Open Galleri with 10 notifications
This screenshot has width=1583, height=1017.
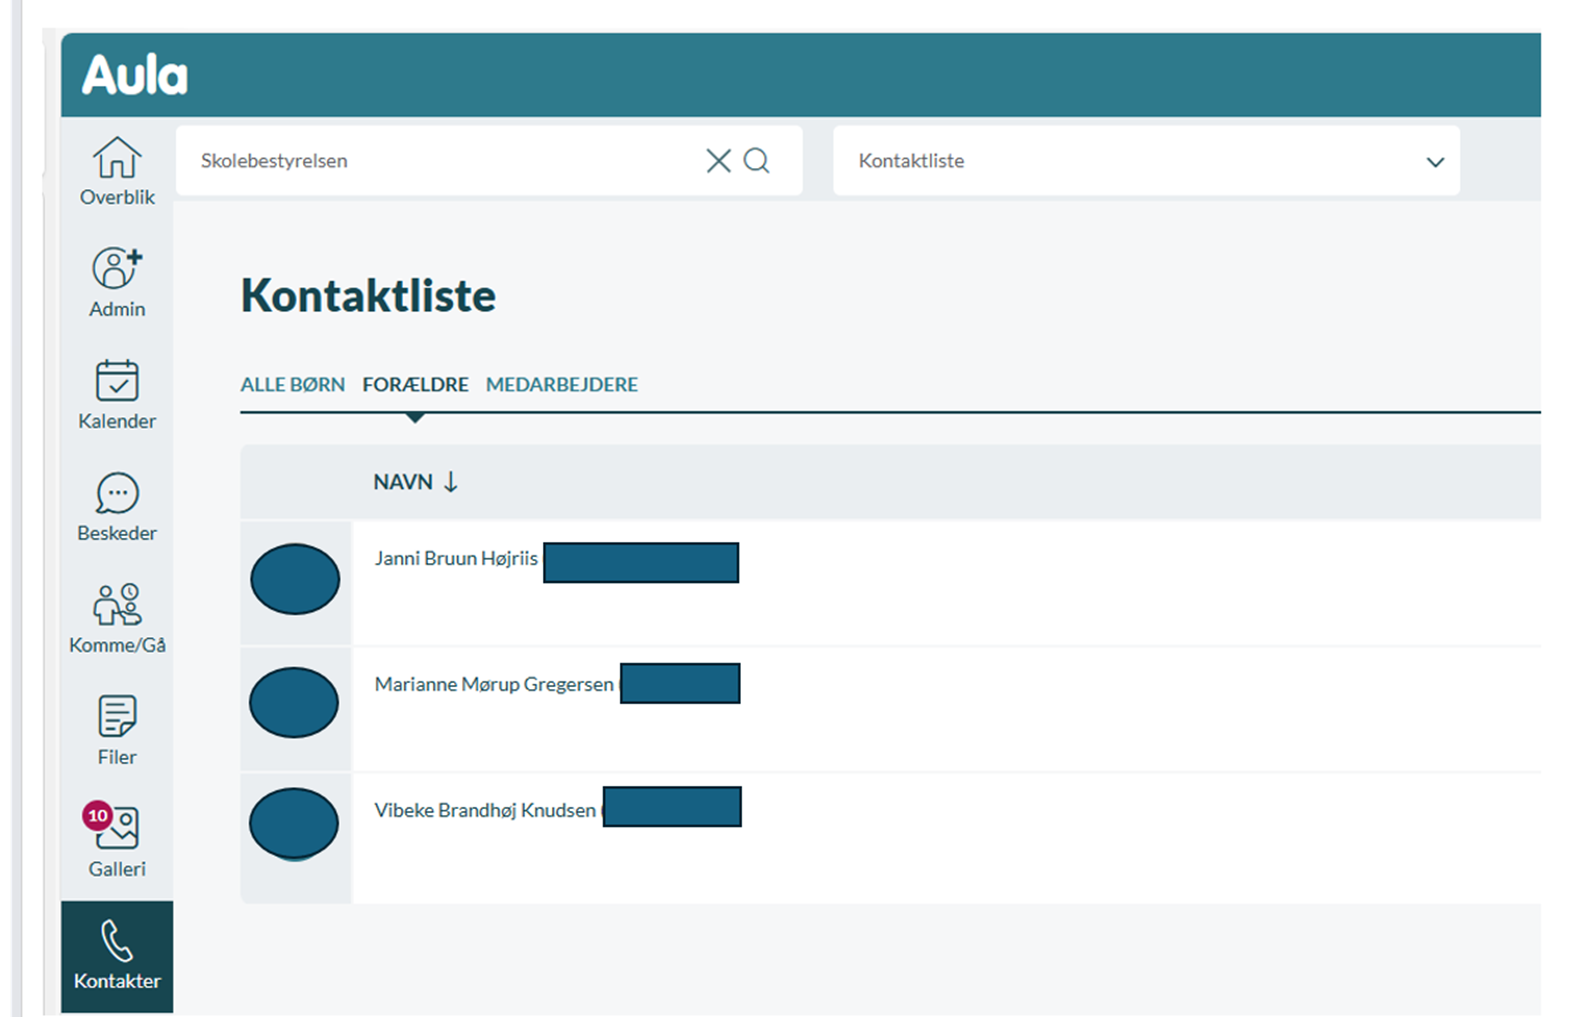tap(117, 841)
